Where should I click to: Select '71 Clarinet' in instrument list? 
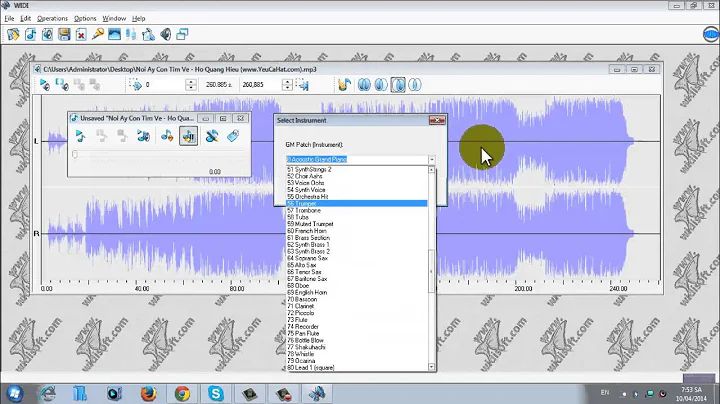(357, 306)
